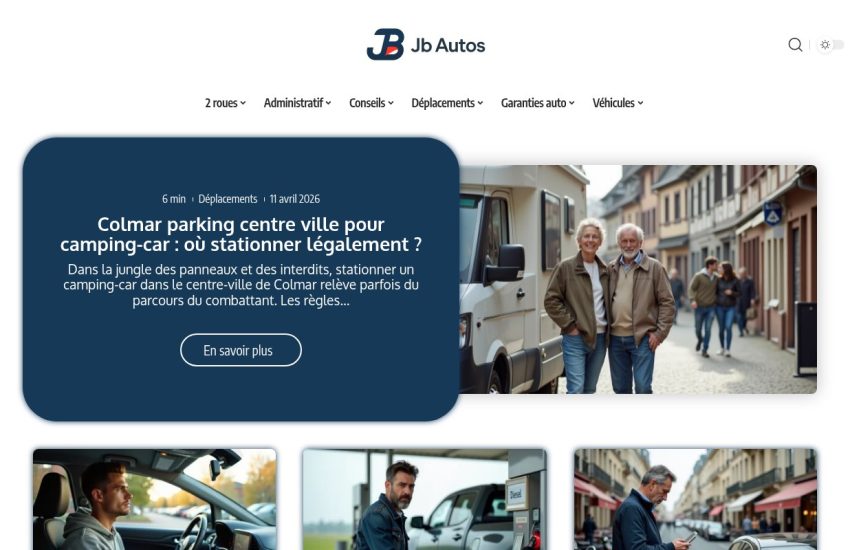The height and width of the screenshot is (550, 850).
Task: Open the man with phone street thumbnail
Action: coord(696,499)
